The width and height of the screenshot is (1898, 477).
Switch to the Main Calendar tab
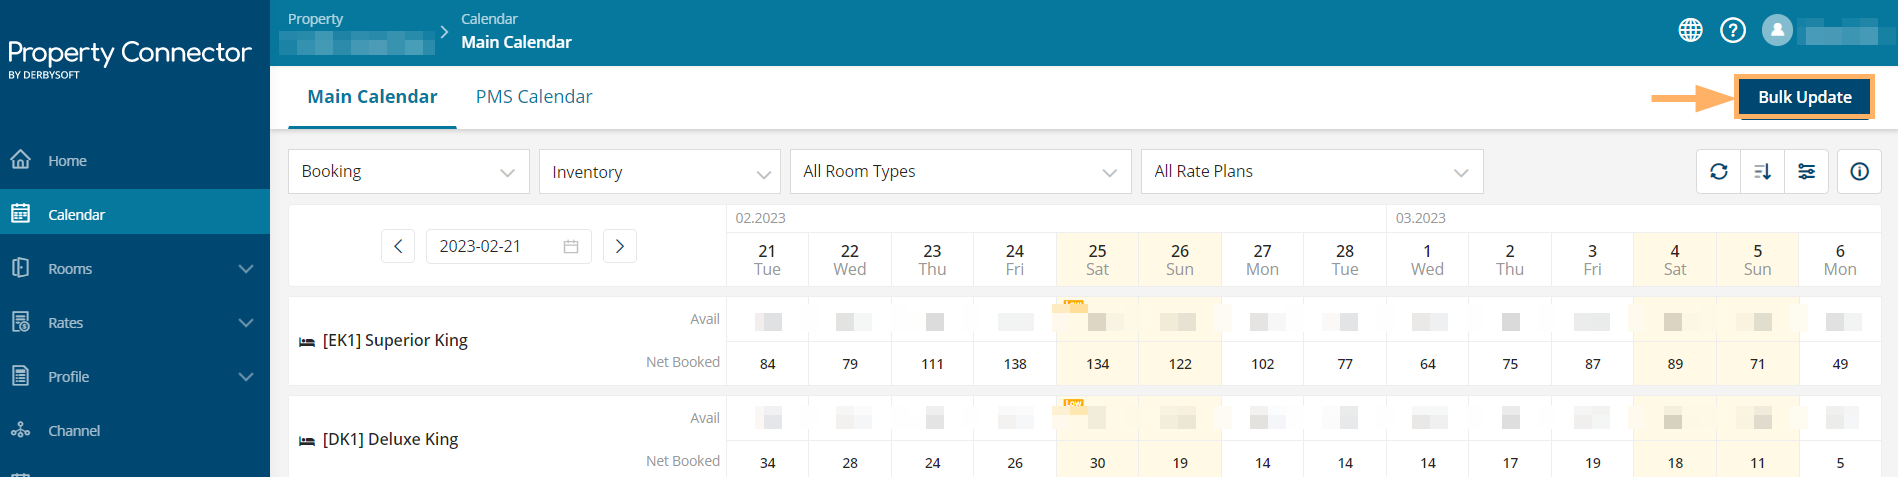click(372, 97)
